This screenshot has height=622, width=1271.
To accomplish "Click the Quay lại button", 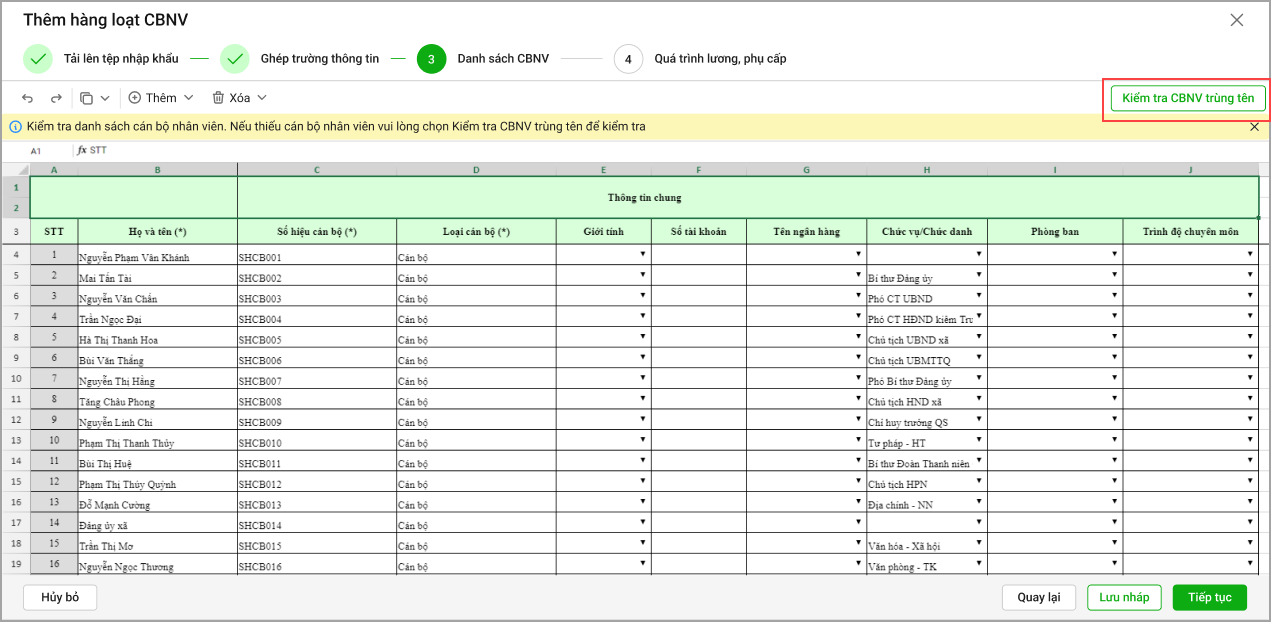I will [x=1038, y=597].
